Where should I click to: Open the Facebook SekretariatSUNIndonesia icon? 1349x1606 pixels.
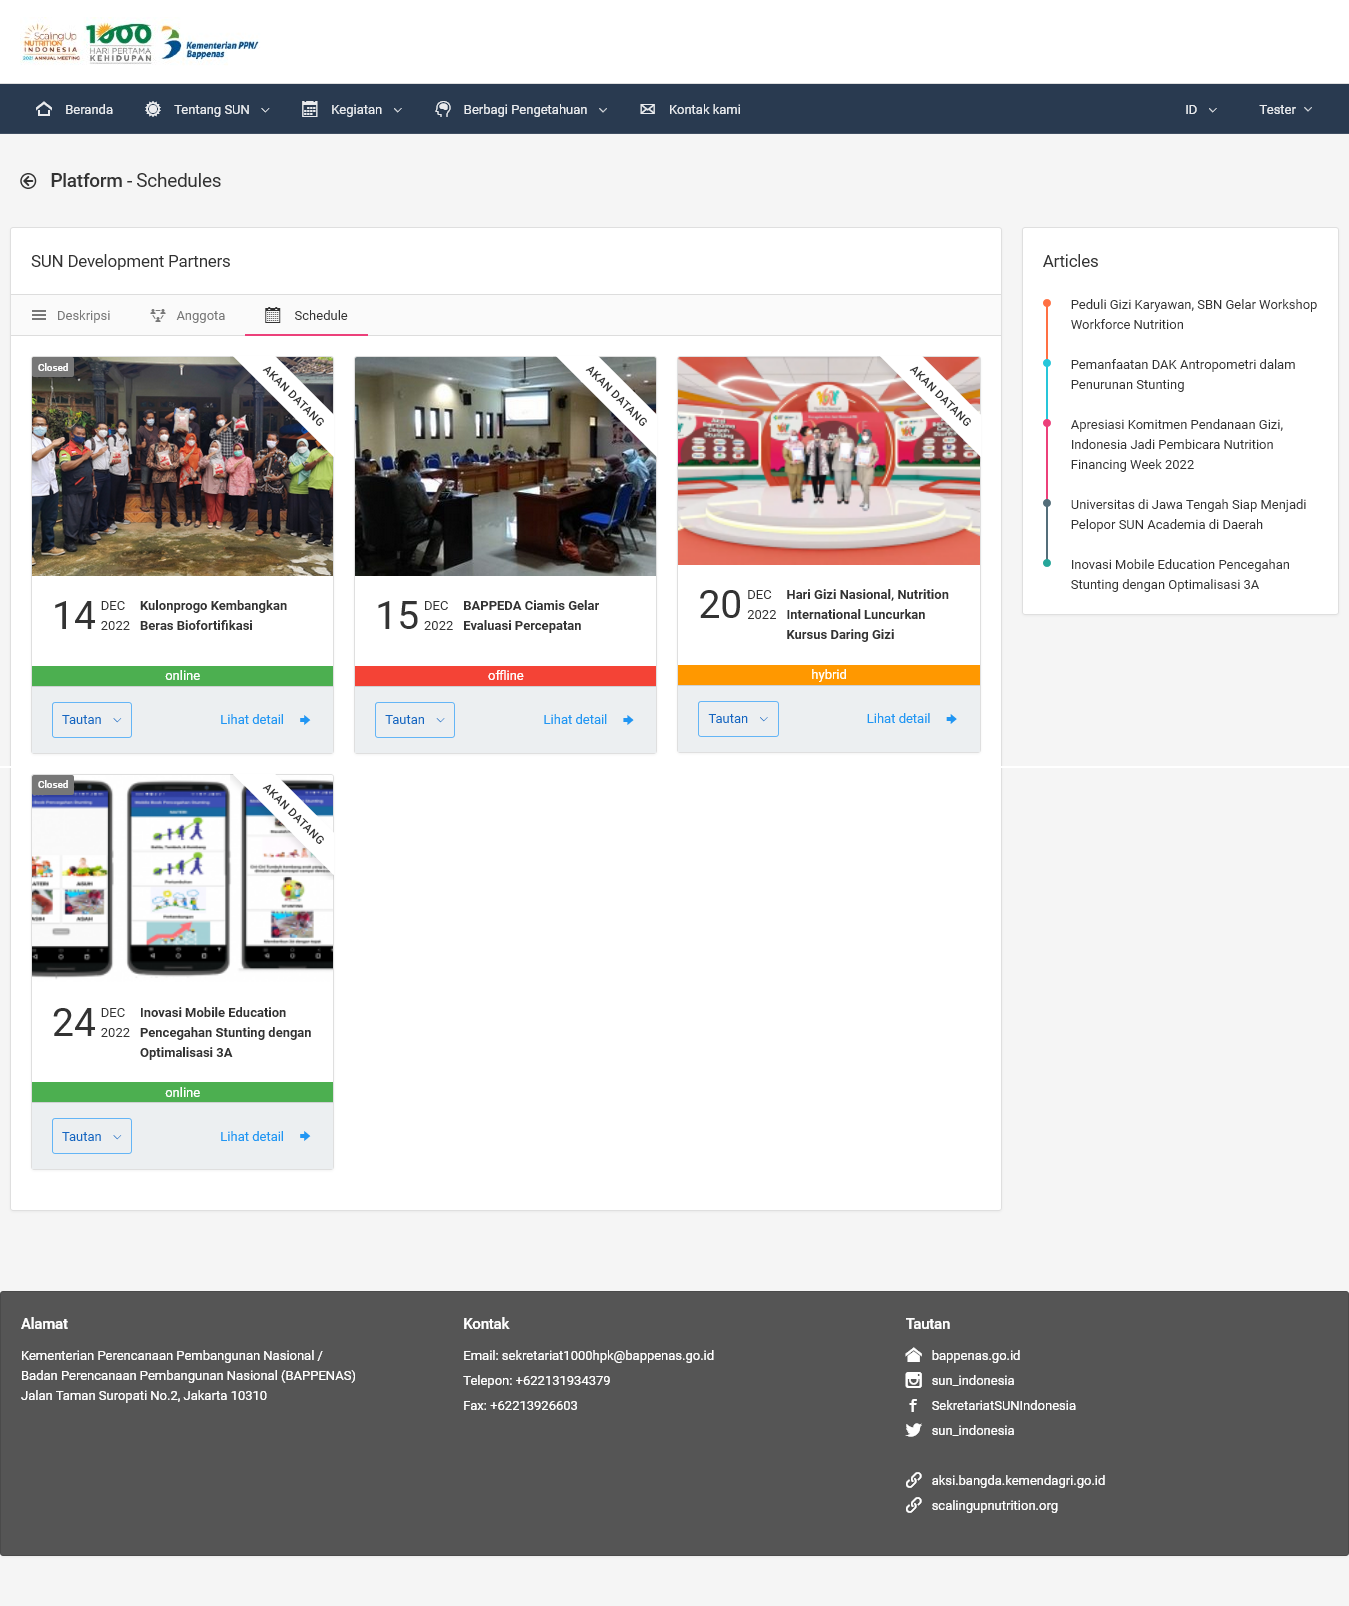pyautogui.click(x=913, y=1405)
